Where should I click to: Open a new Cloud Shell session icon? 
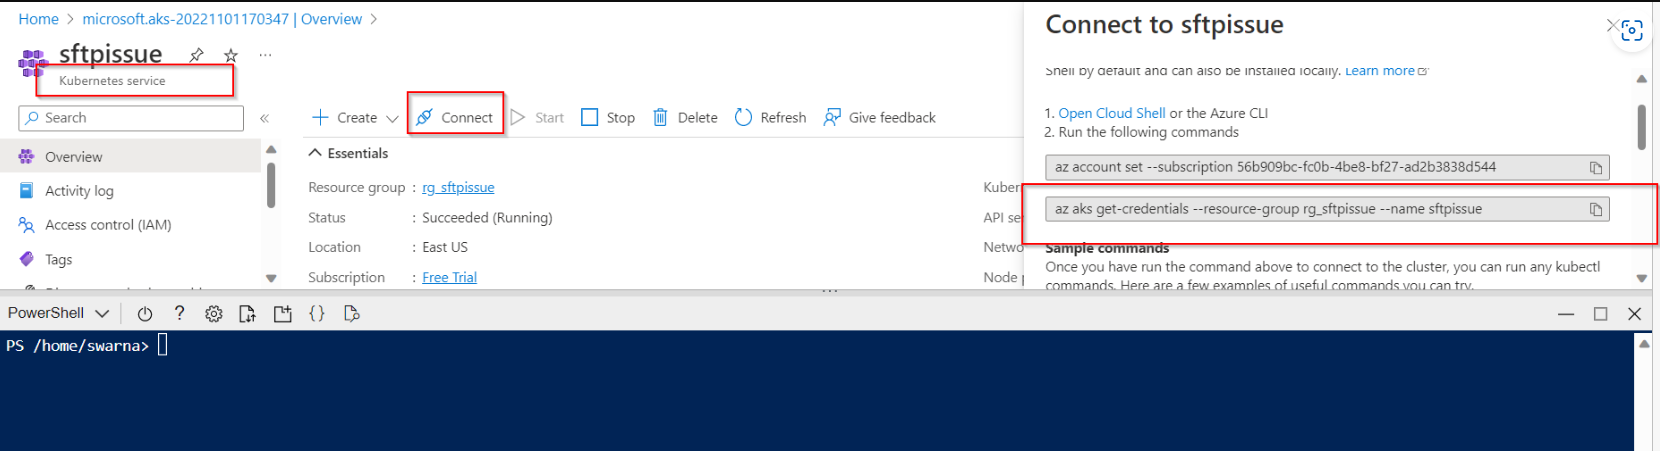(283, 314)
